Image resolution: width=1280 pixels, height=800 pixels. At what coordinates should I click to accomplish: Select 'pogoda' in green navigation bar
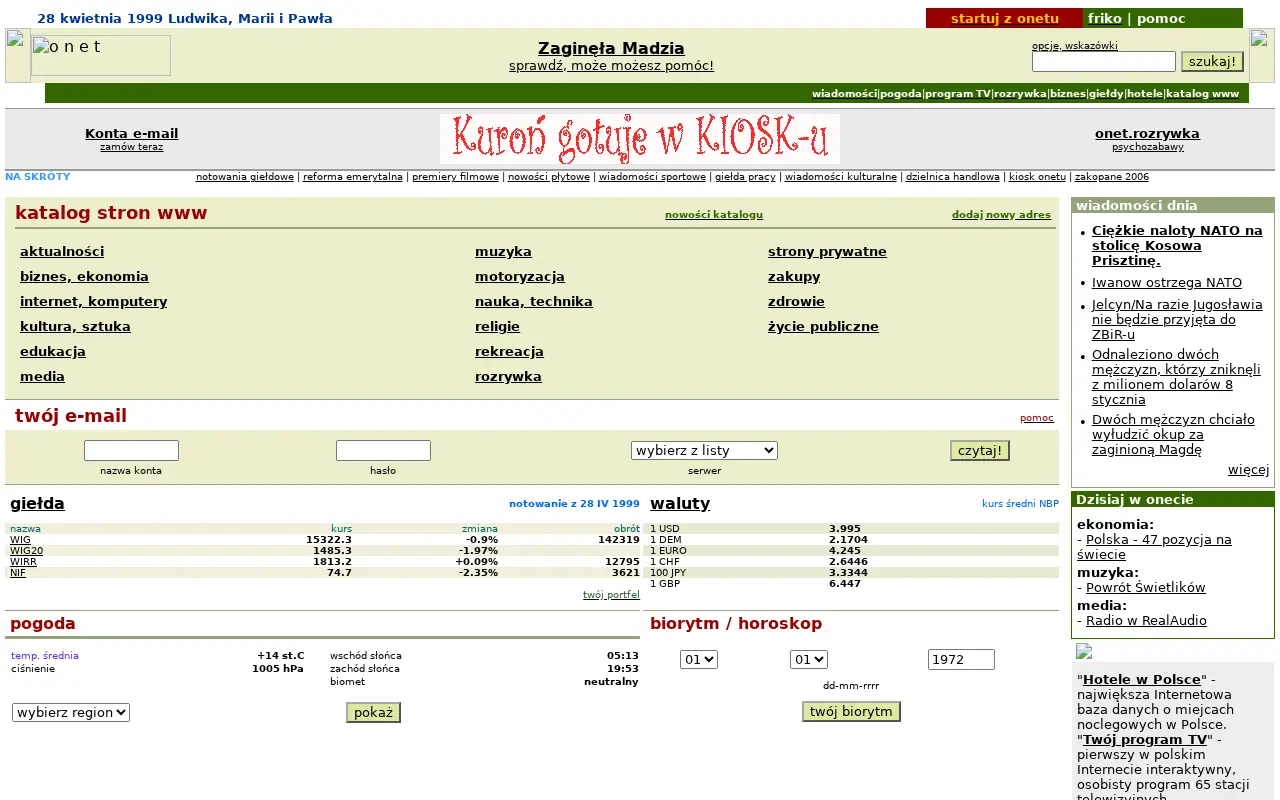point(901,93)
